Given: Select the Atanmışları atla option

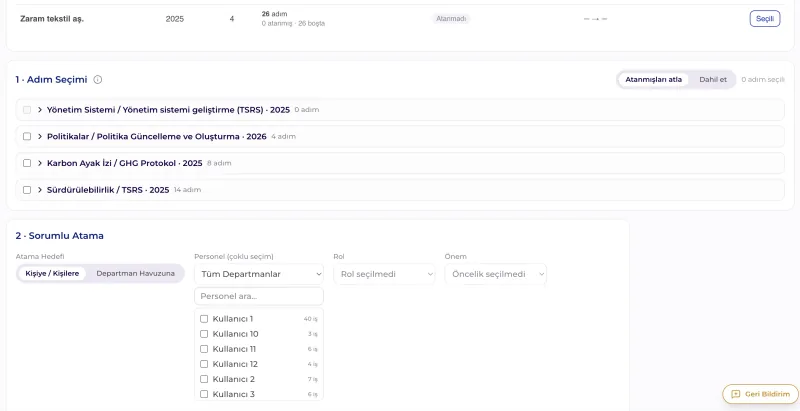Looking at the screenshot, I should click(653, 80).
